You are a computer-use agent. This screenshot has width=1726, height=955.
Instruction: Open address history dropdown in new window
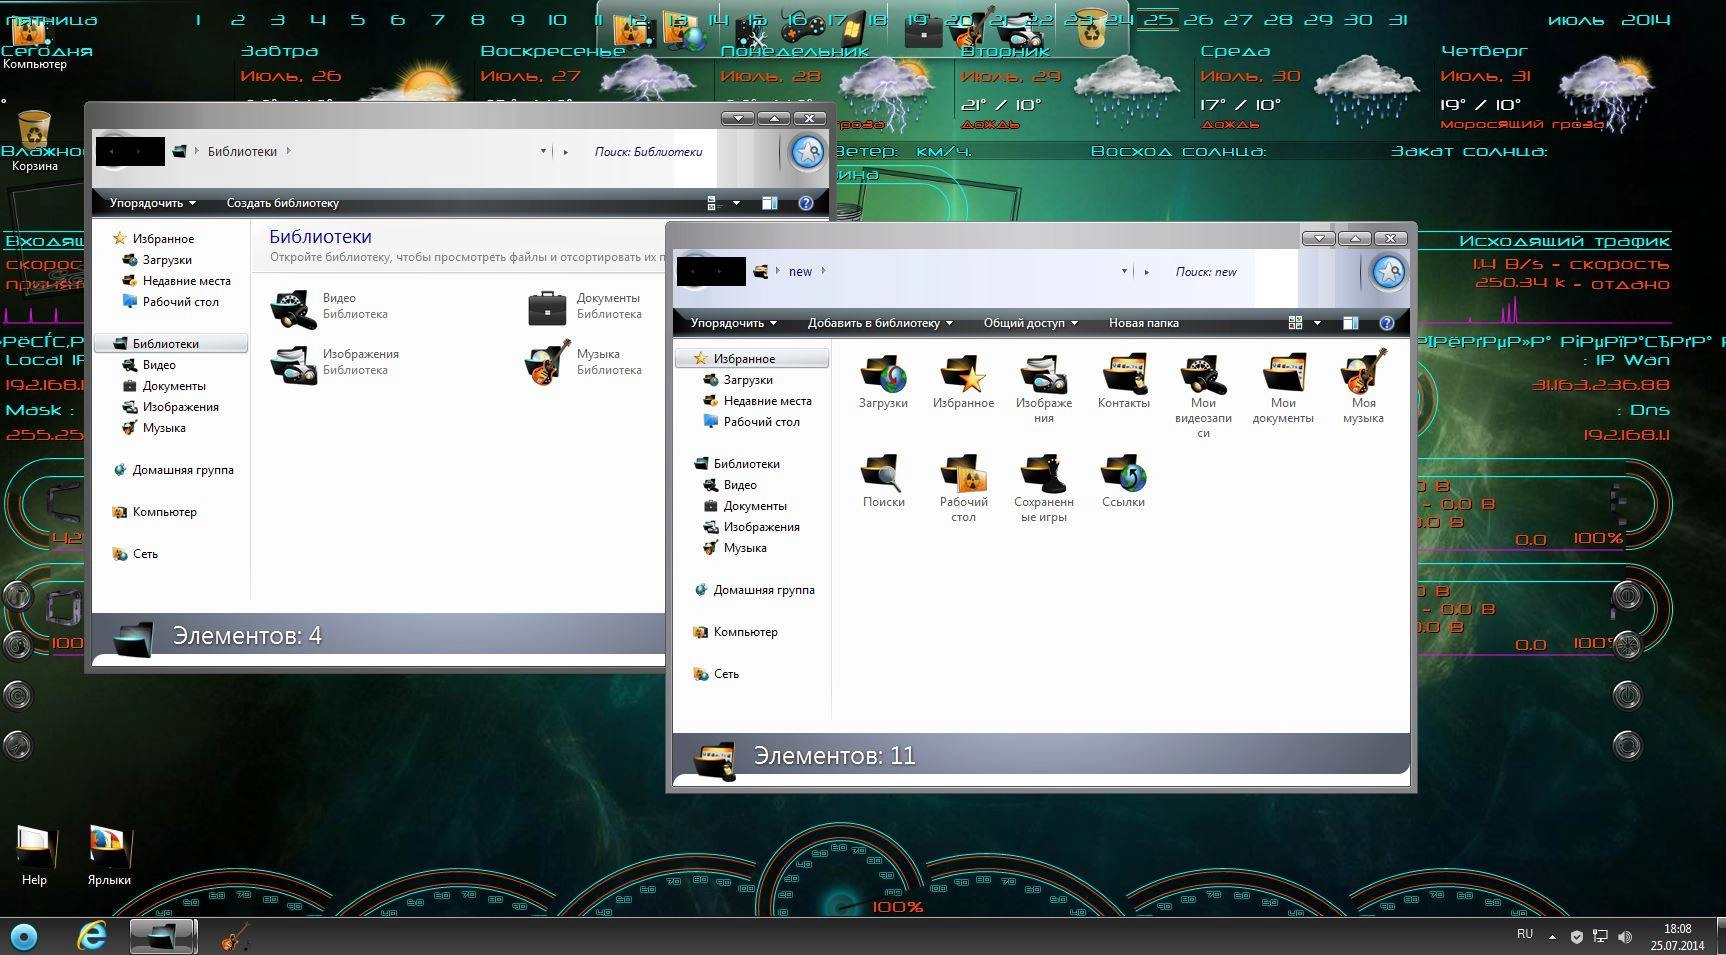coord(1124,271)
